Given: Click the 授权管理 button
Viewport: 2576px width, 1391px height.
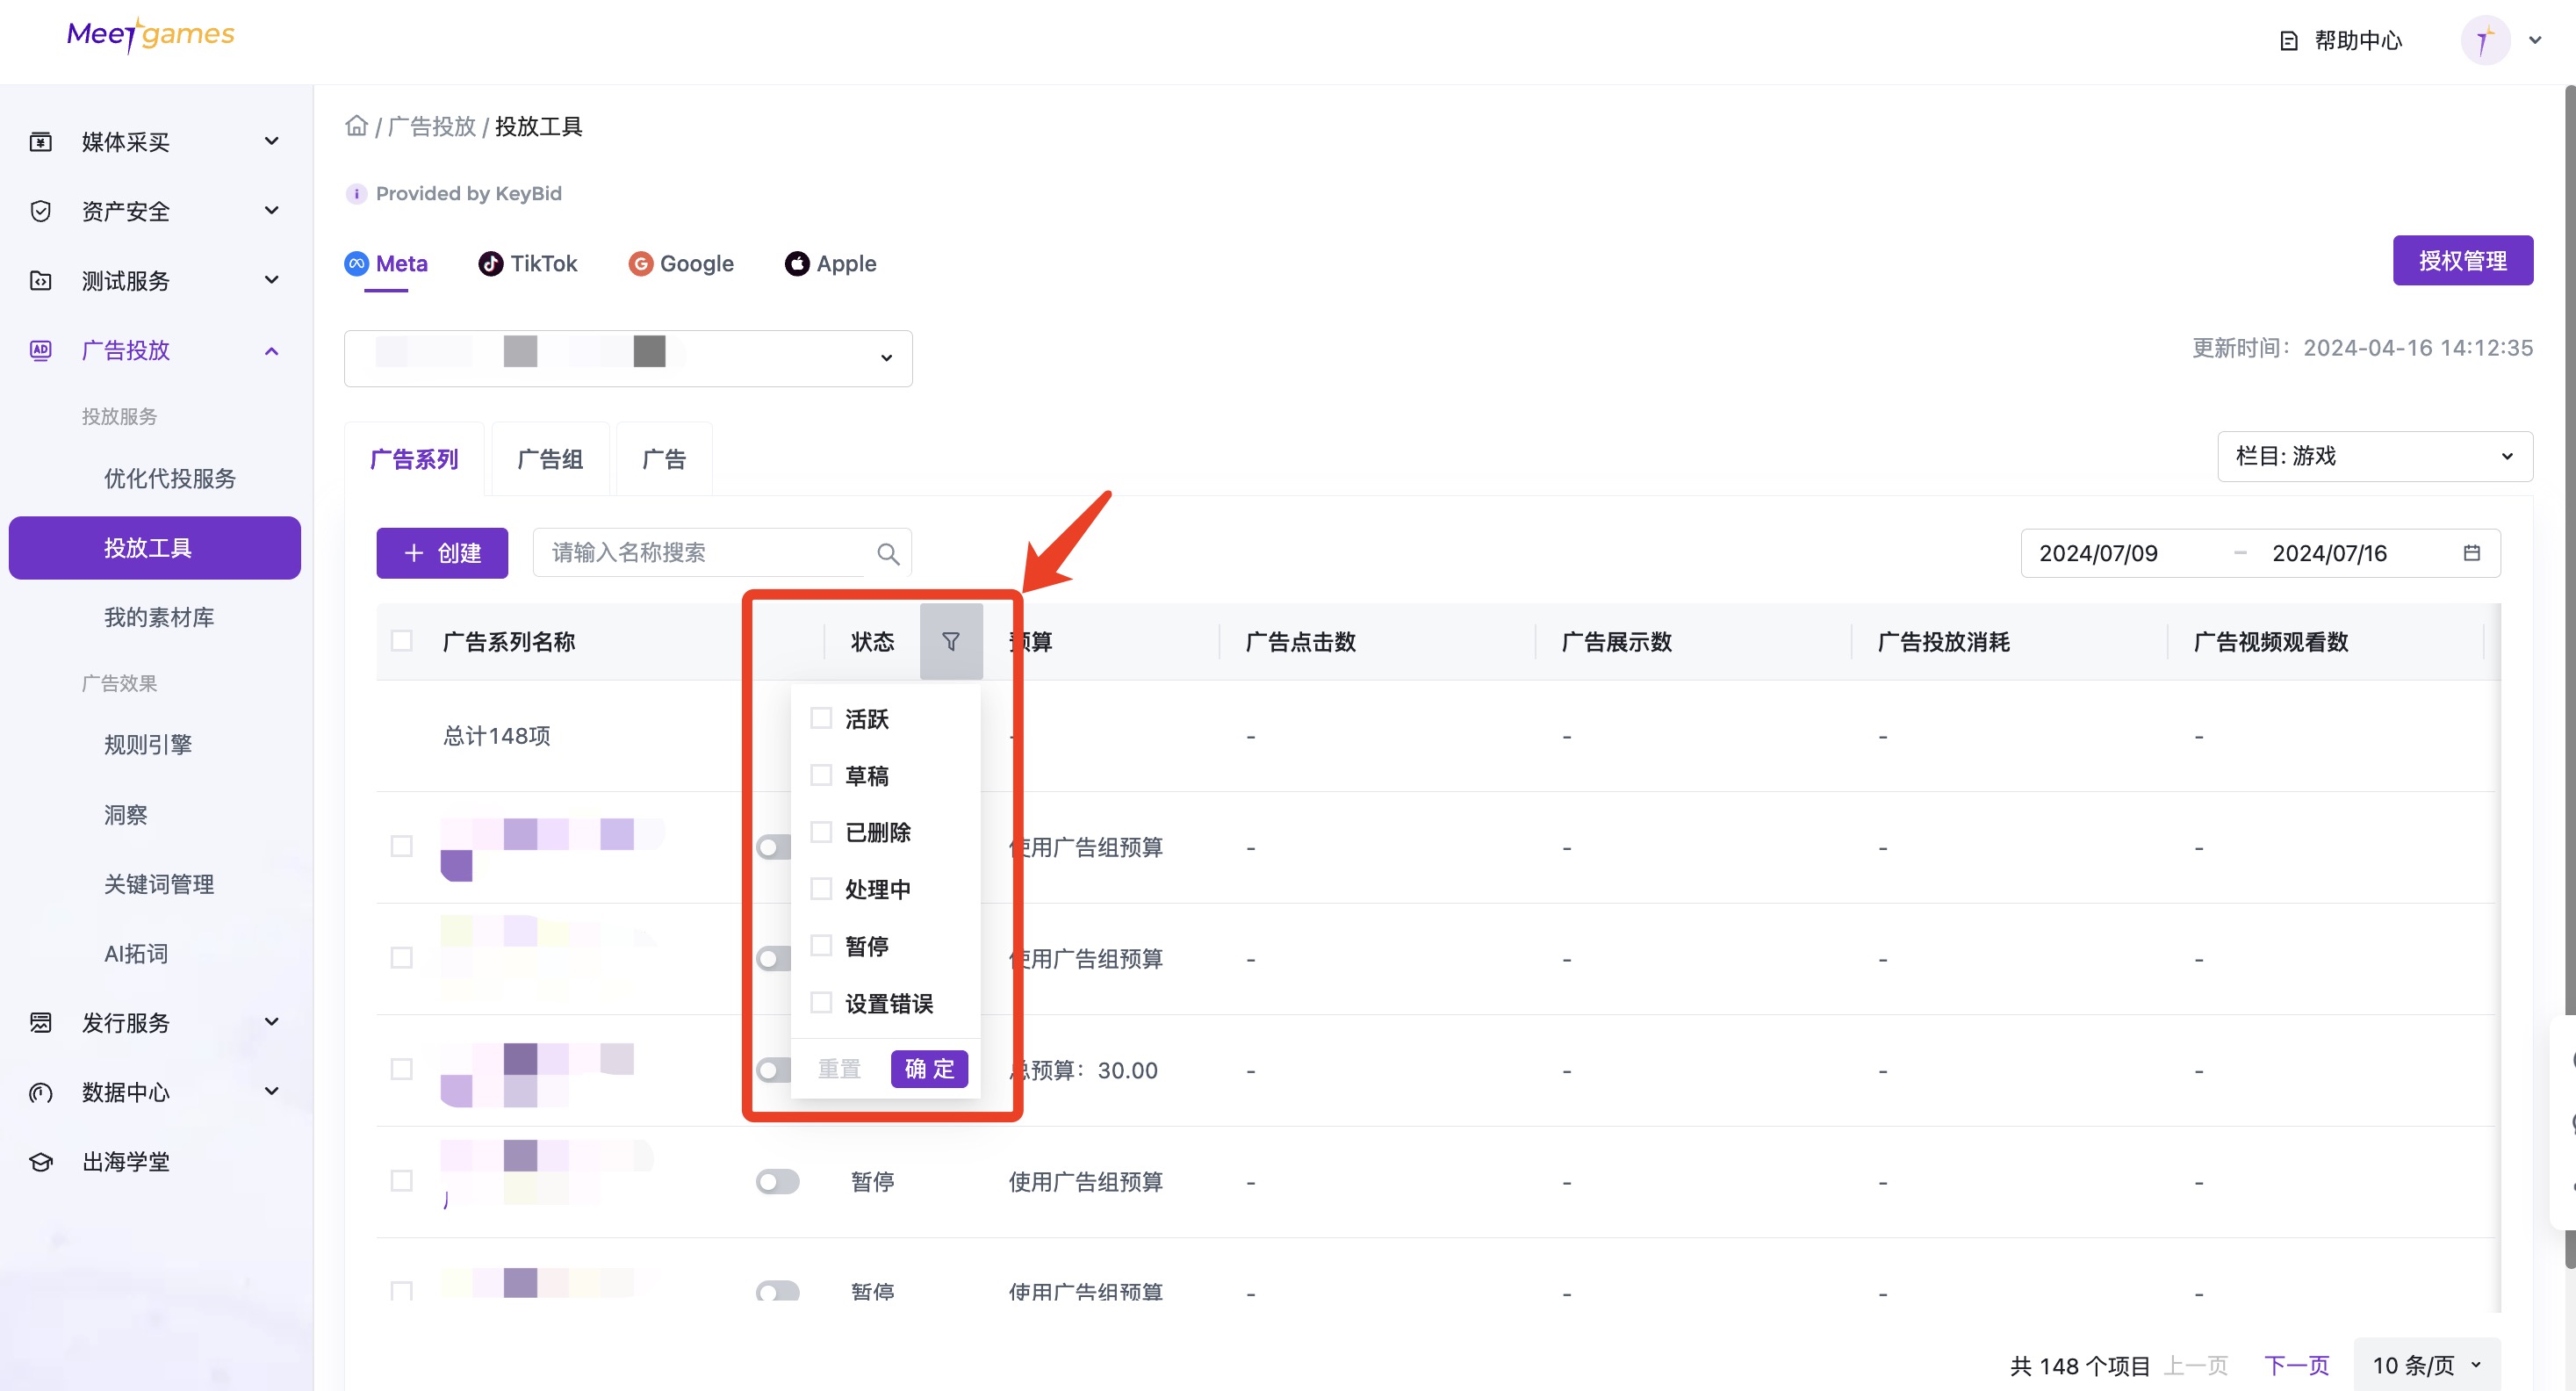Looking at the screenshot, I should pyautogui.click(x=2463, y=261).
